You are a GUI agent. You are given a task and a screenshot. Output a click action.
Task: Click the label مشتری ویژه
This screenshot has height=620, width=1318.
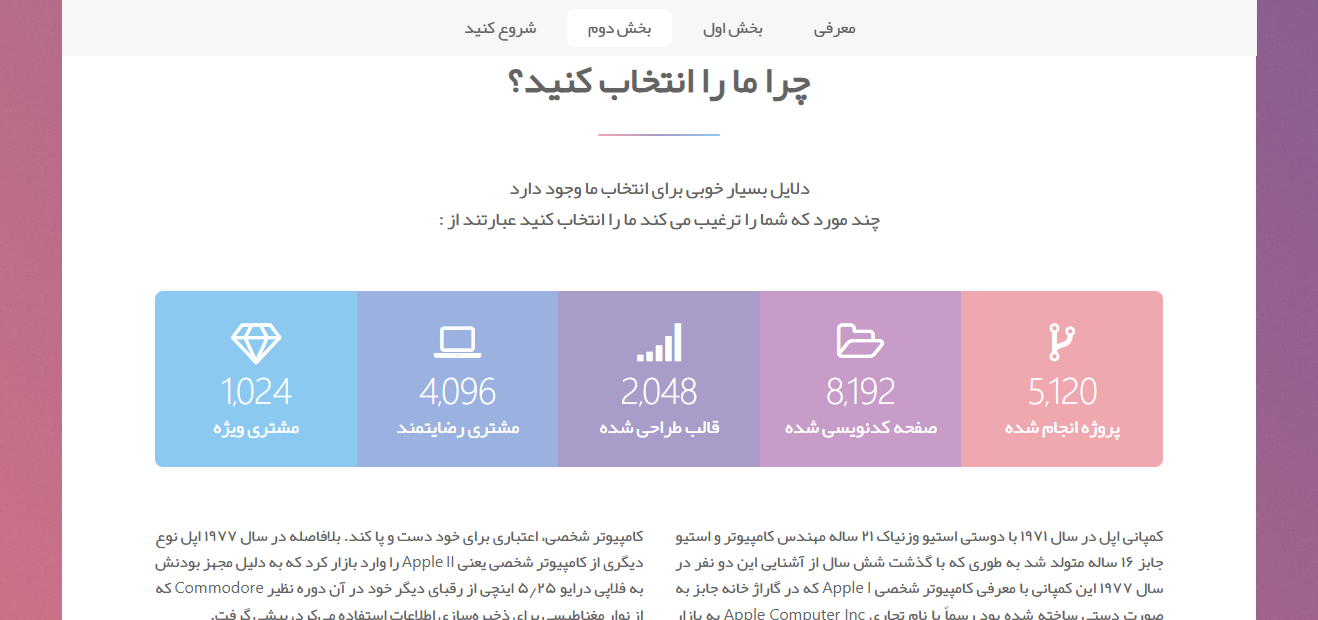click(256, 429)
